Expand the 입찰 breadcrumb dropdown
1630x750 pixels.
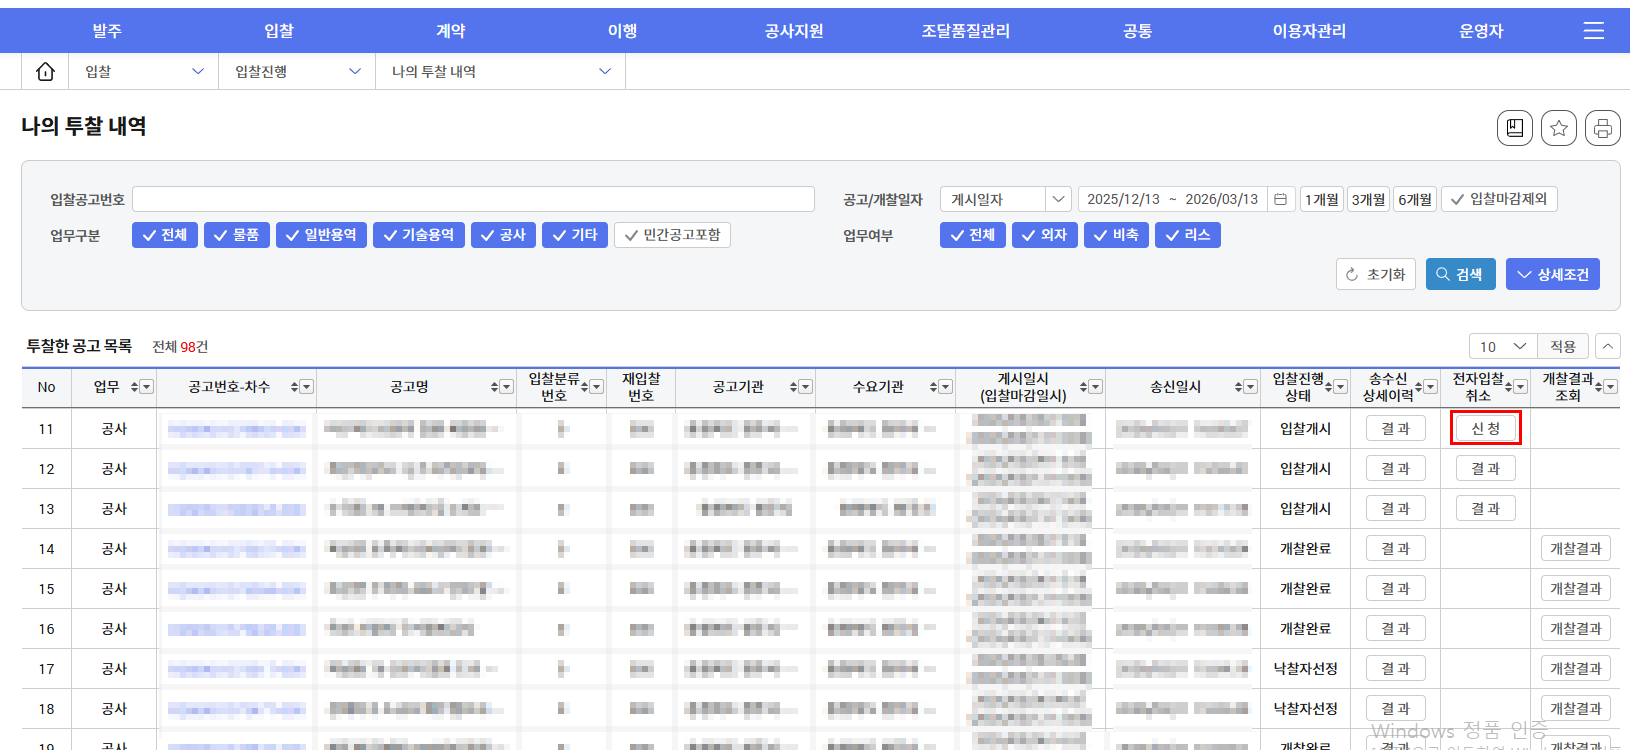click(144, 72)
